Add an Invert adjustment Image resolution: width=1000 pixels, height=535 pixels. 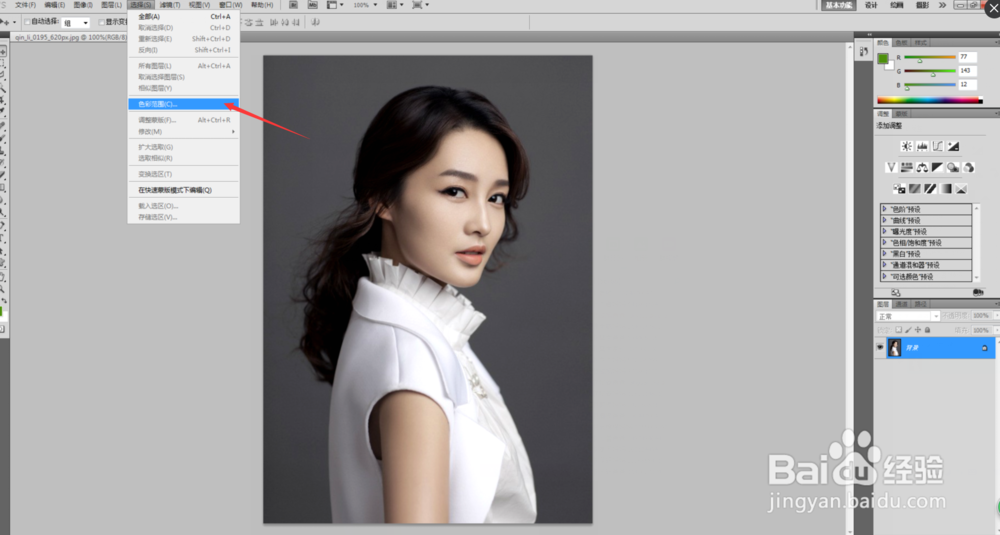(899, 189)
